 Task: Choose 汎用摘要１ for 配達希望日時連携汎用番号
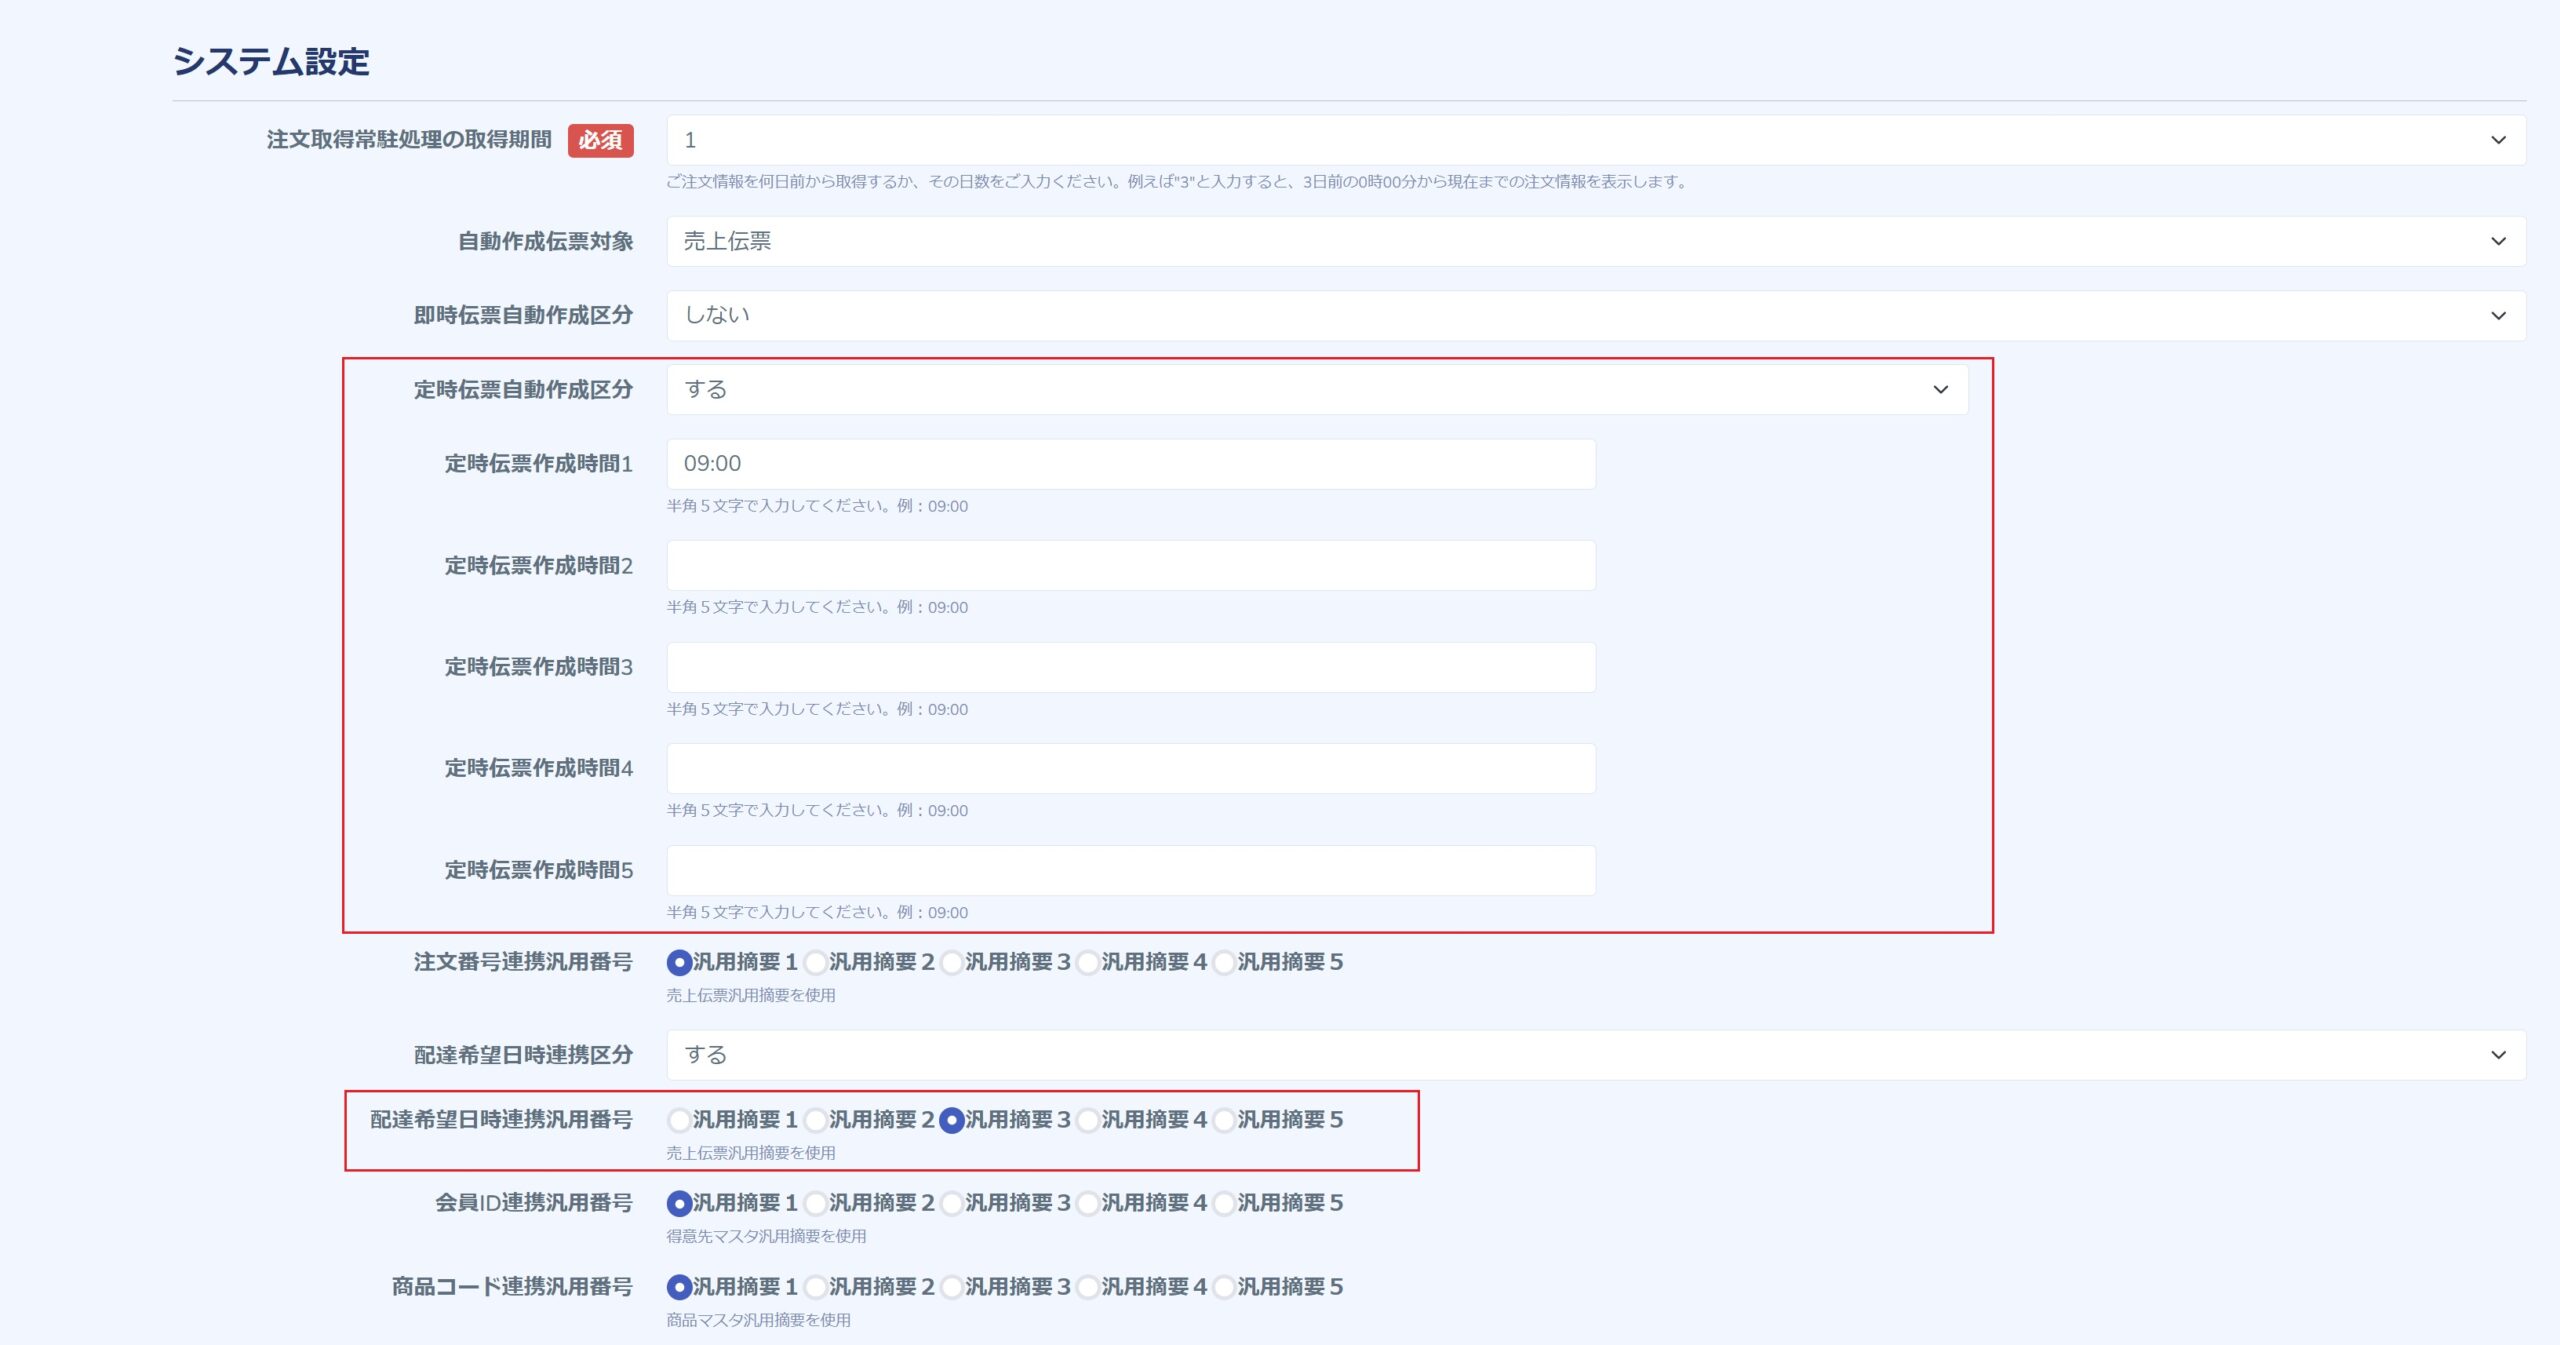tap(680, 1120)
